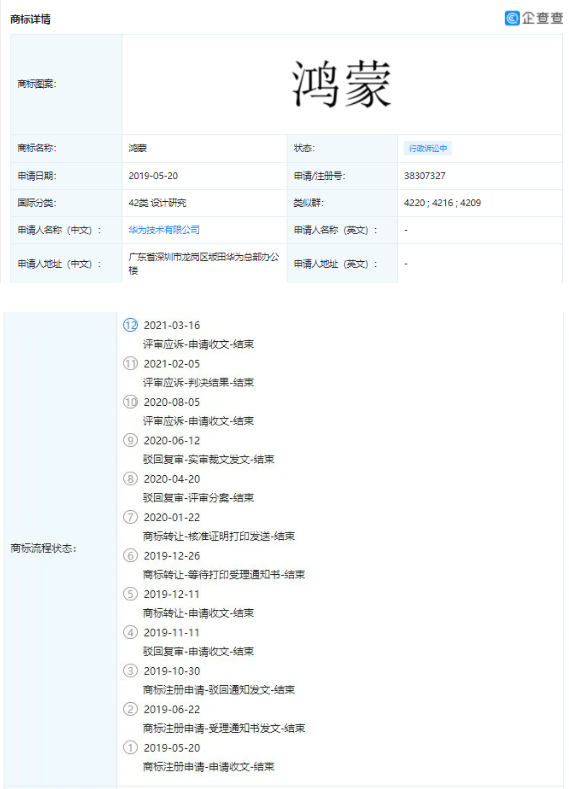Screen dimensions: 569x789
Task: Click registration number 38307327
Action: pos(425,176)
